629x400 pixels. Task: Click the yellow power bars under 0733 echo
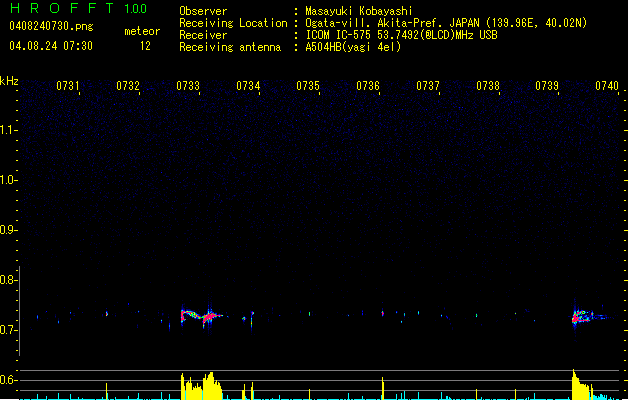point(201,386)
